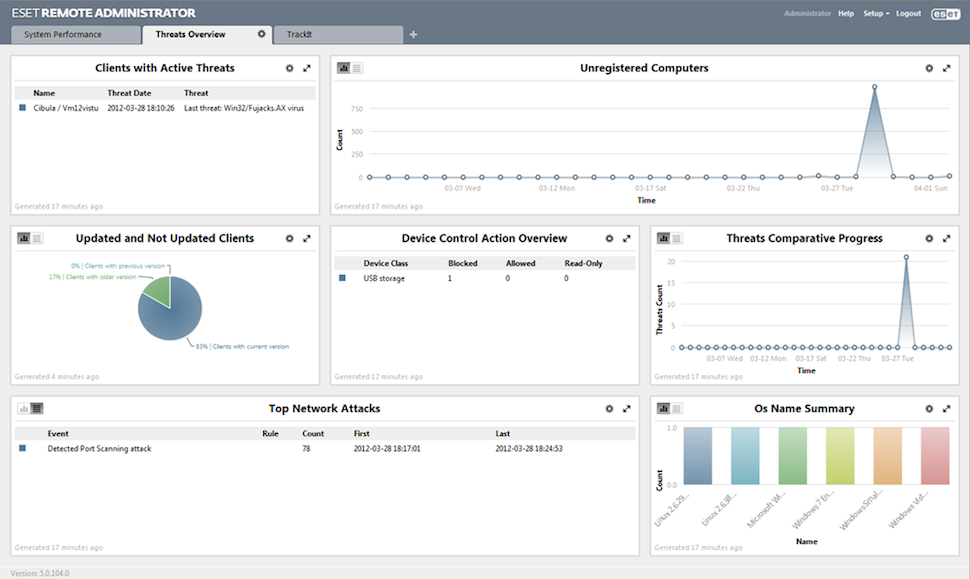Click the yellow-green Windows 7 En... bar
The image size is (970, 579).
pos(840,456)
